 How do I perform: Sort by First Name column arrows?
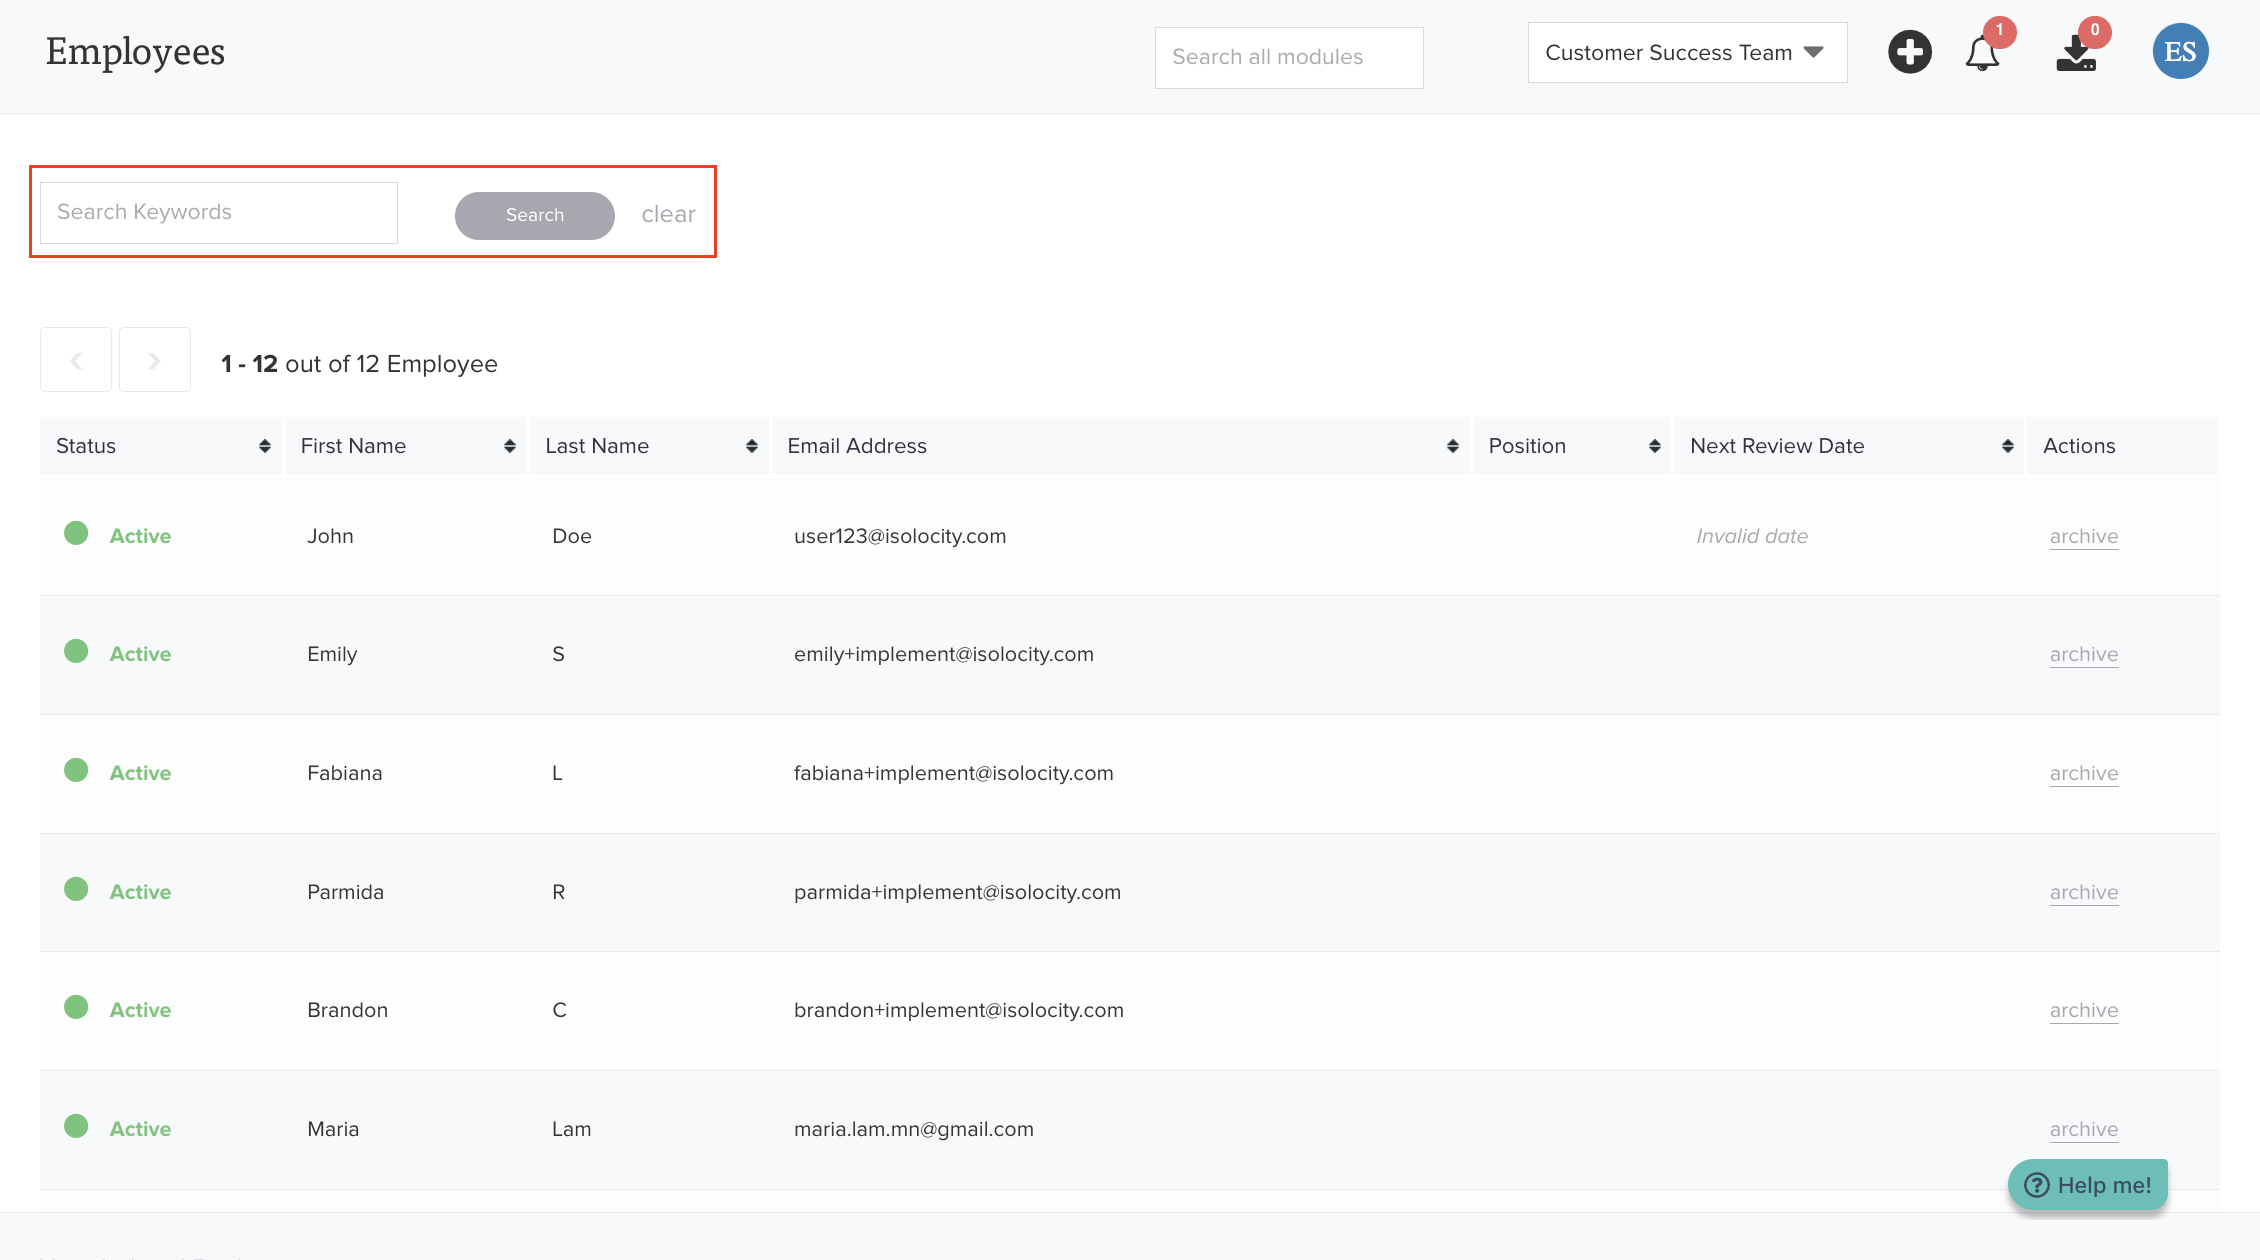point(509,446)
